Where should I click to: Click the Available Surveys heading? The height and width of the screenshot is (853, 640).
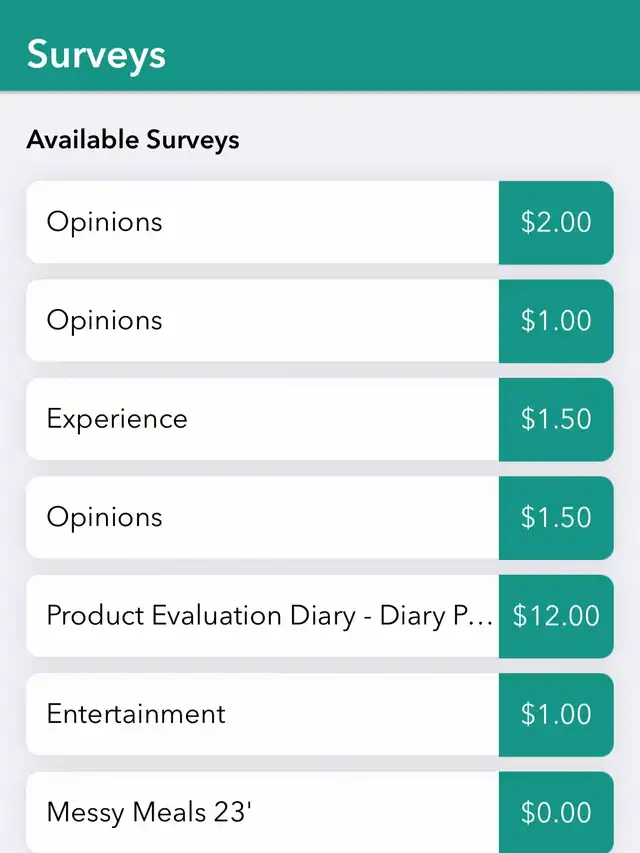[x=133, y=139]
